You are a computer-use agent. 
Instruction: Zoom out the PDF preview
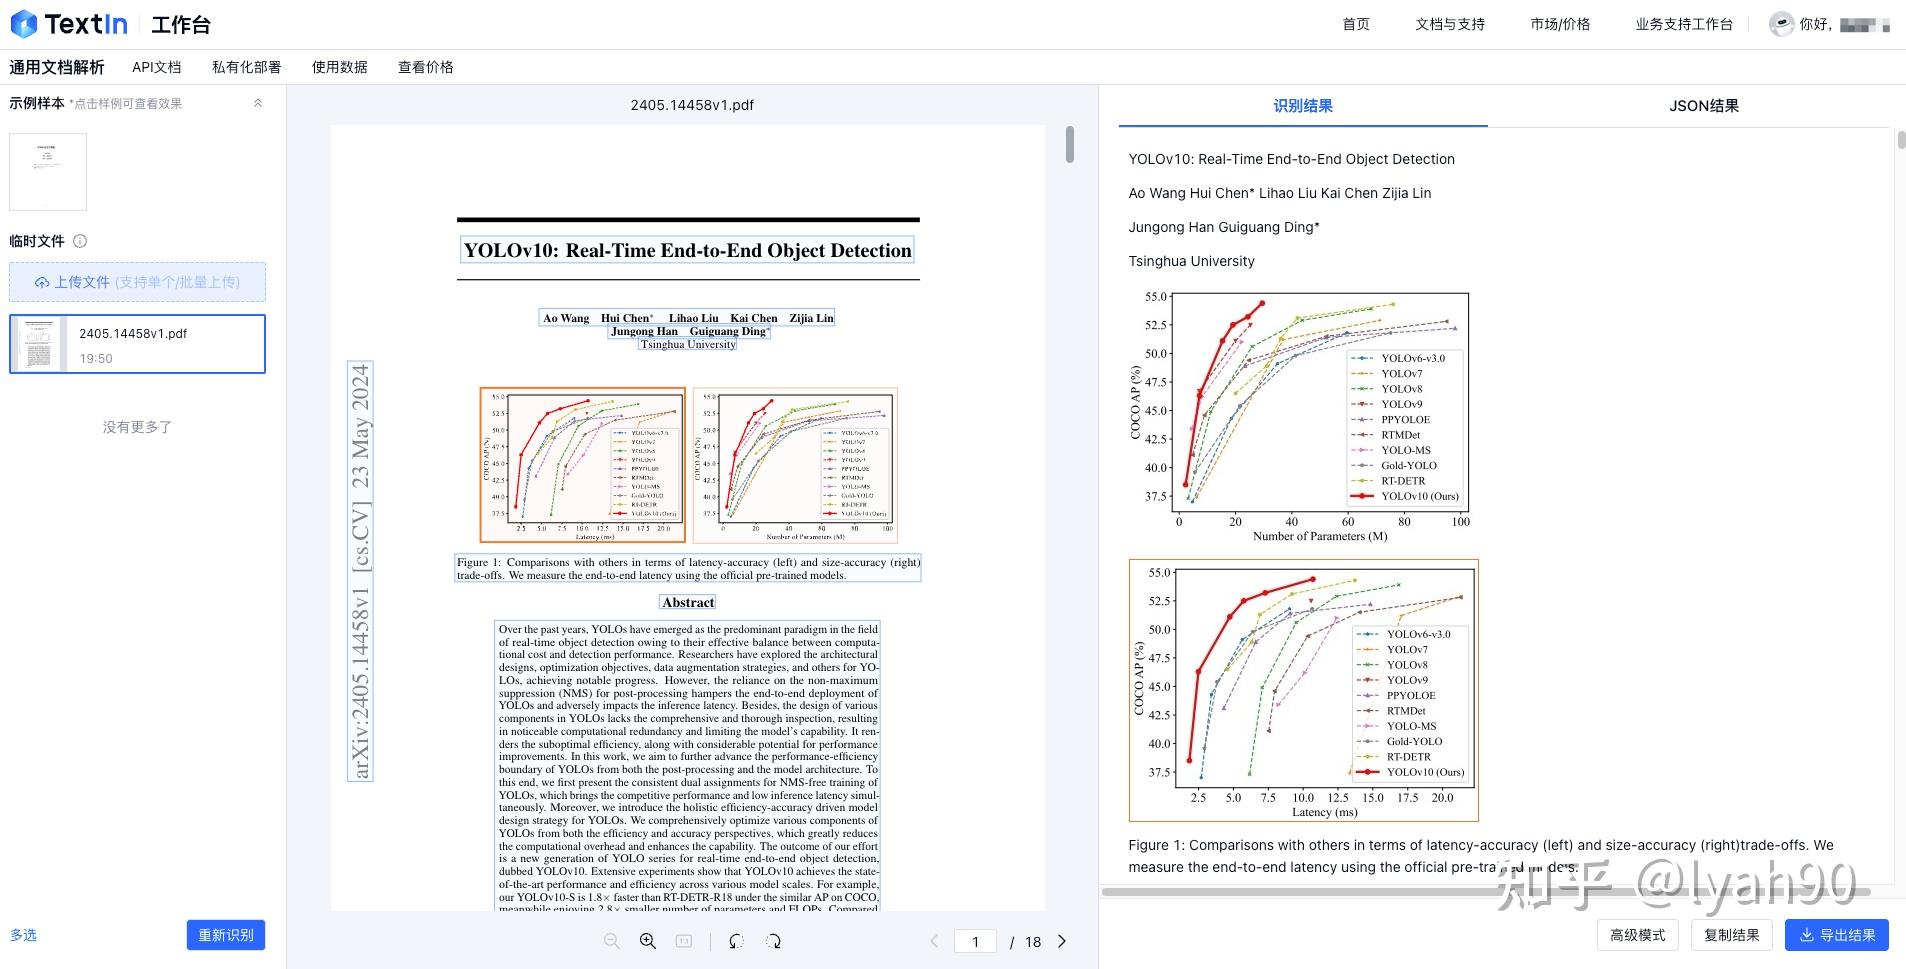click(x=612, y=941)
